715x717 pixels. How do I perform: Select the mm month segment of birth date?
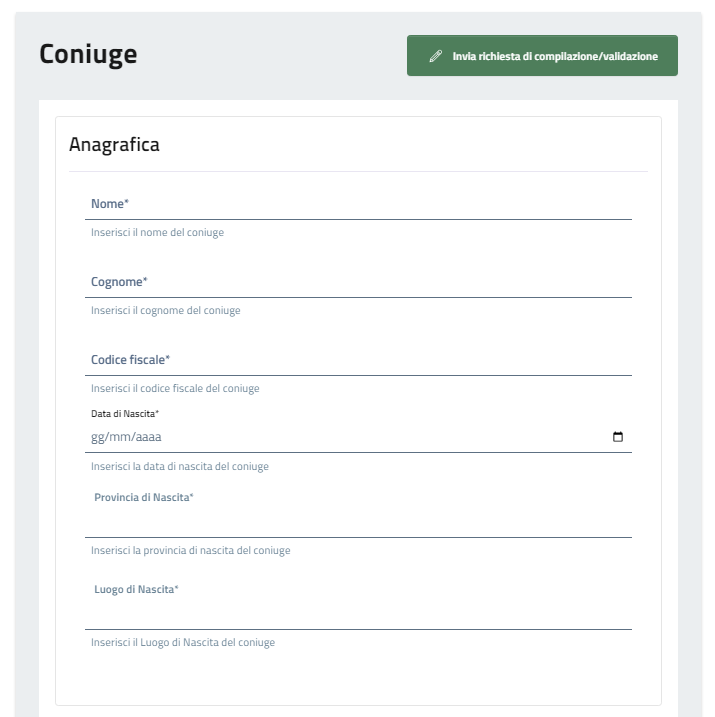[120, 437]
